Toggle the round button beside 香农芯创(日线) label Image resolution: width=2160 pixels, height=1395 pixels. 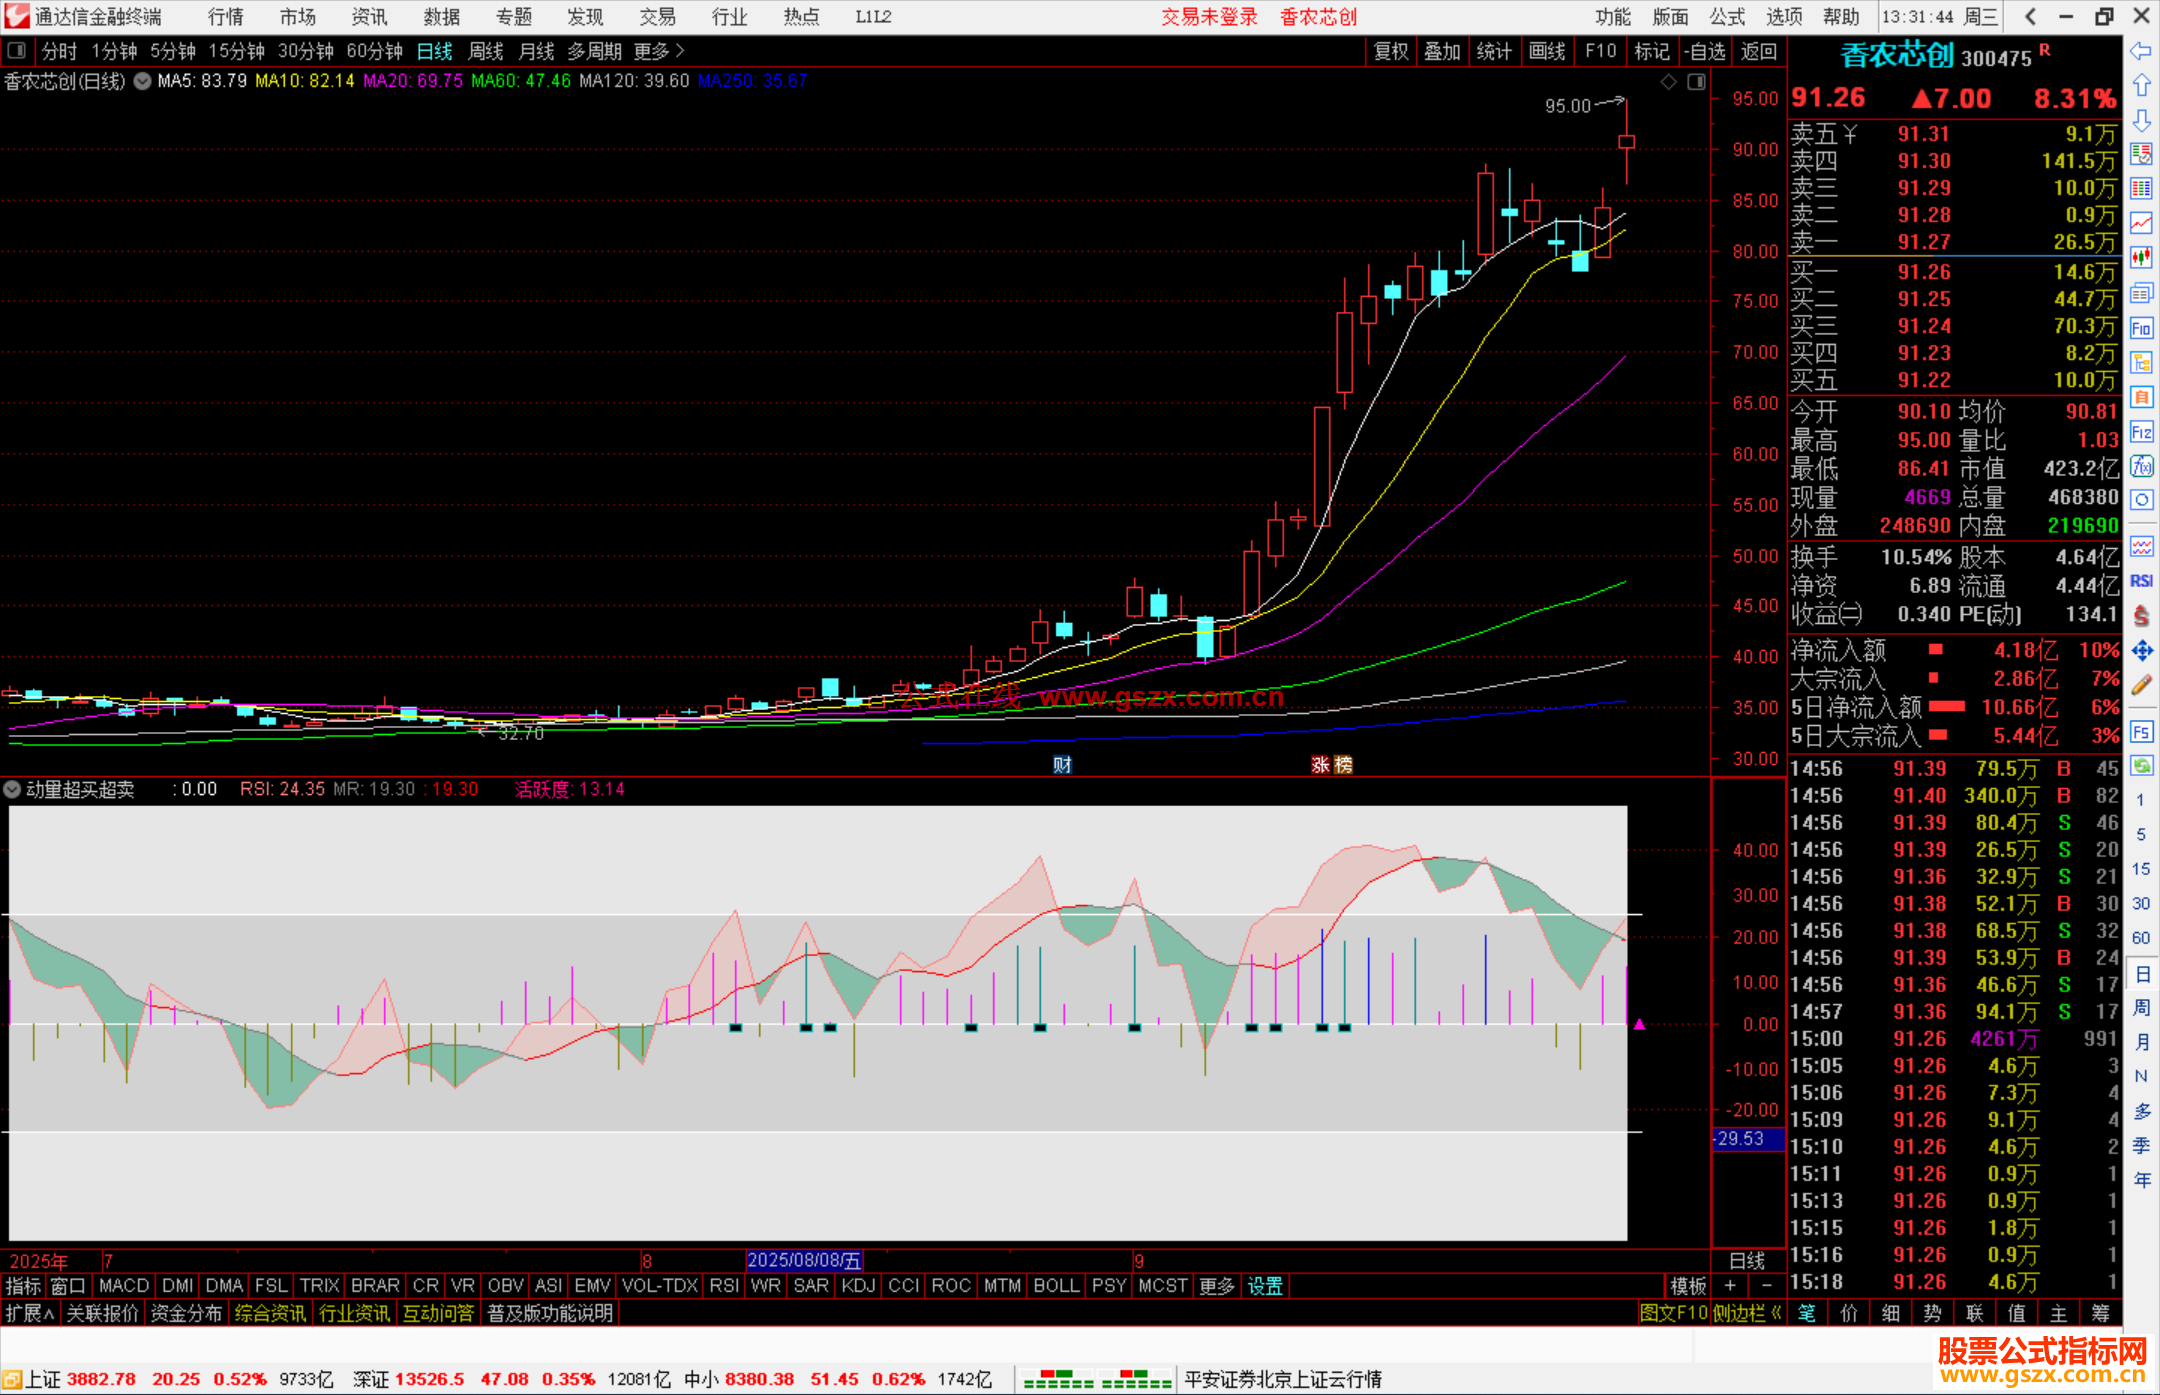tap(142, 81)
